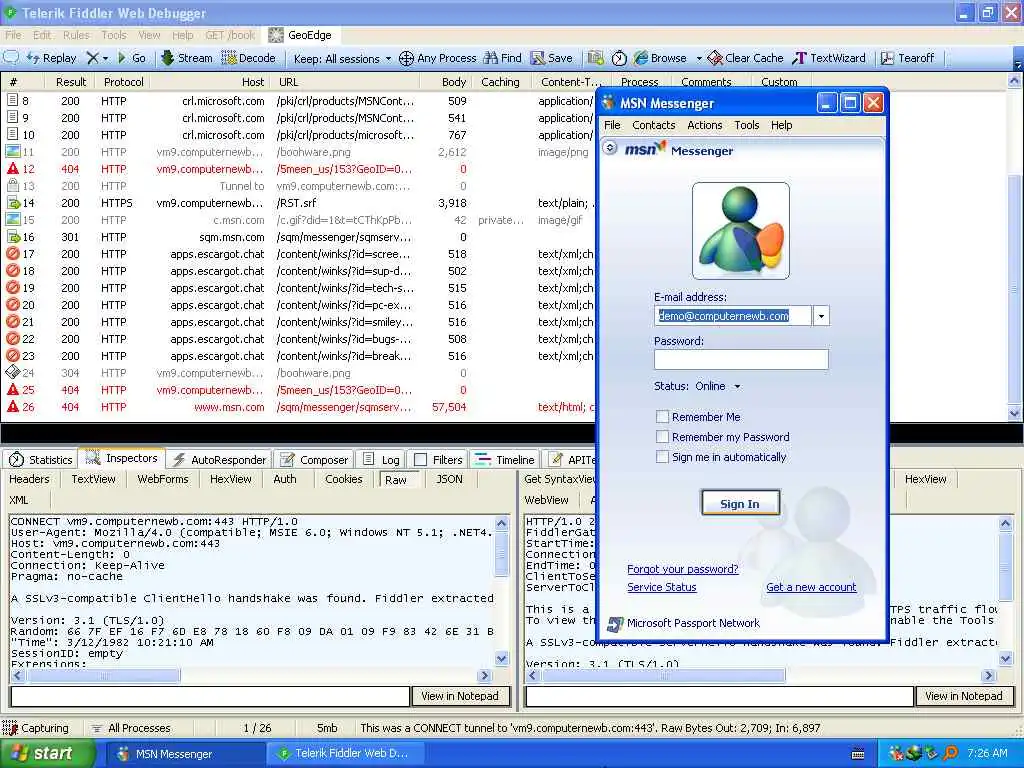Click the comment balloon icon in toolbar
The width and height of the screenshot is (1024, 768).
11,57
